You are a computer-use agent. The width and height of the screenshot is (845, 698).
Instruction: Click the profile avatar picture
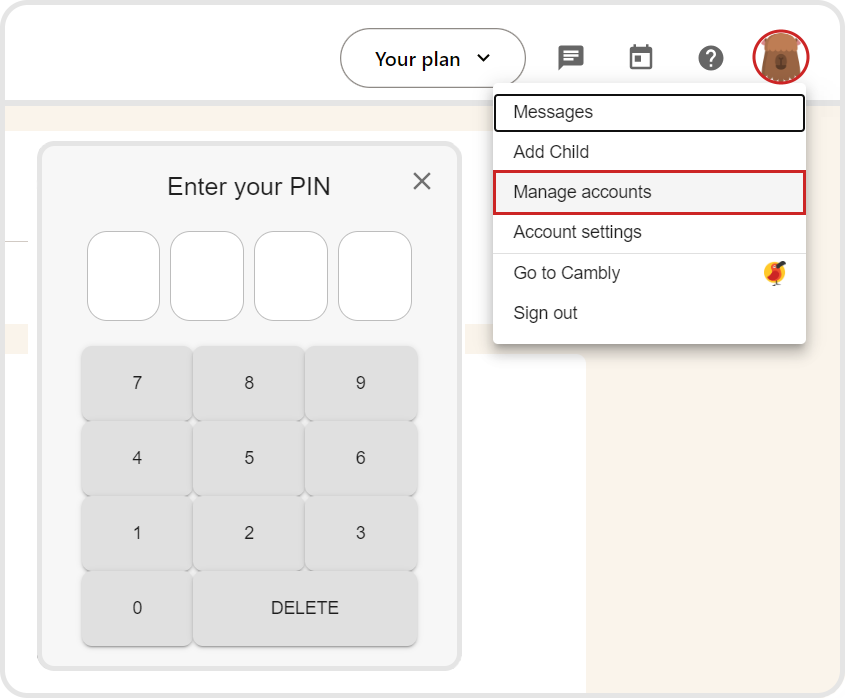[780, 58]
